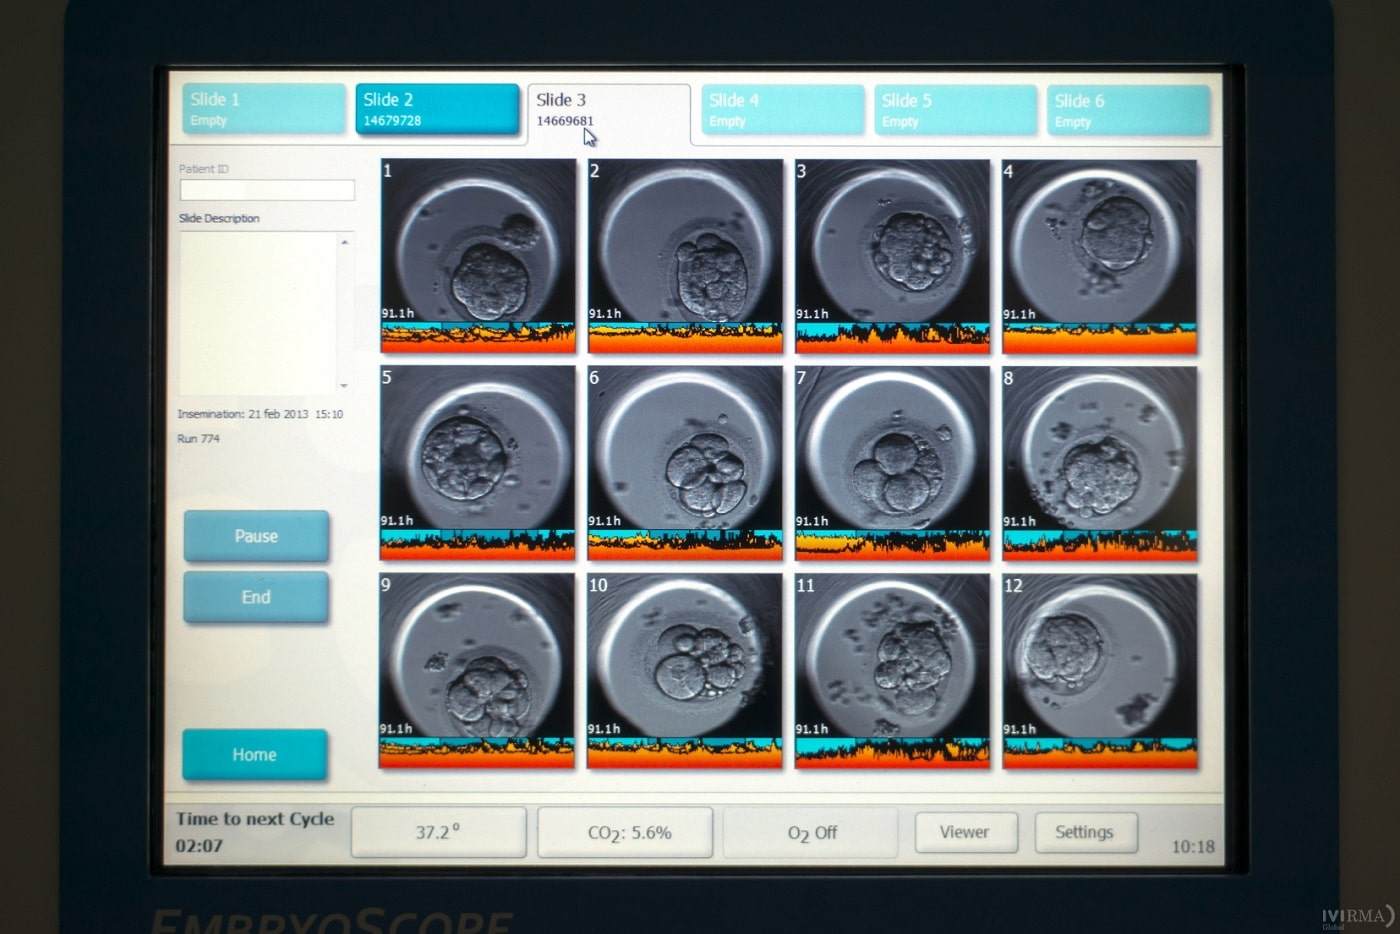
Task: Toggle the O2 Off control
Action: 811,832
